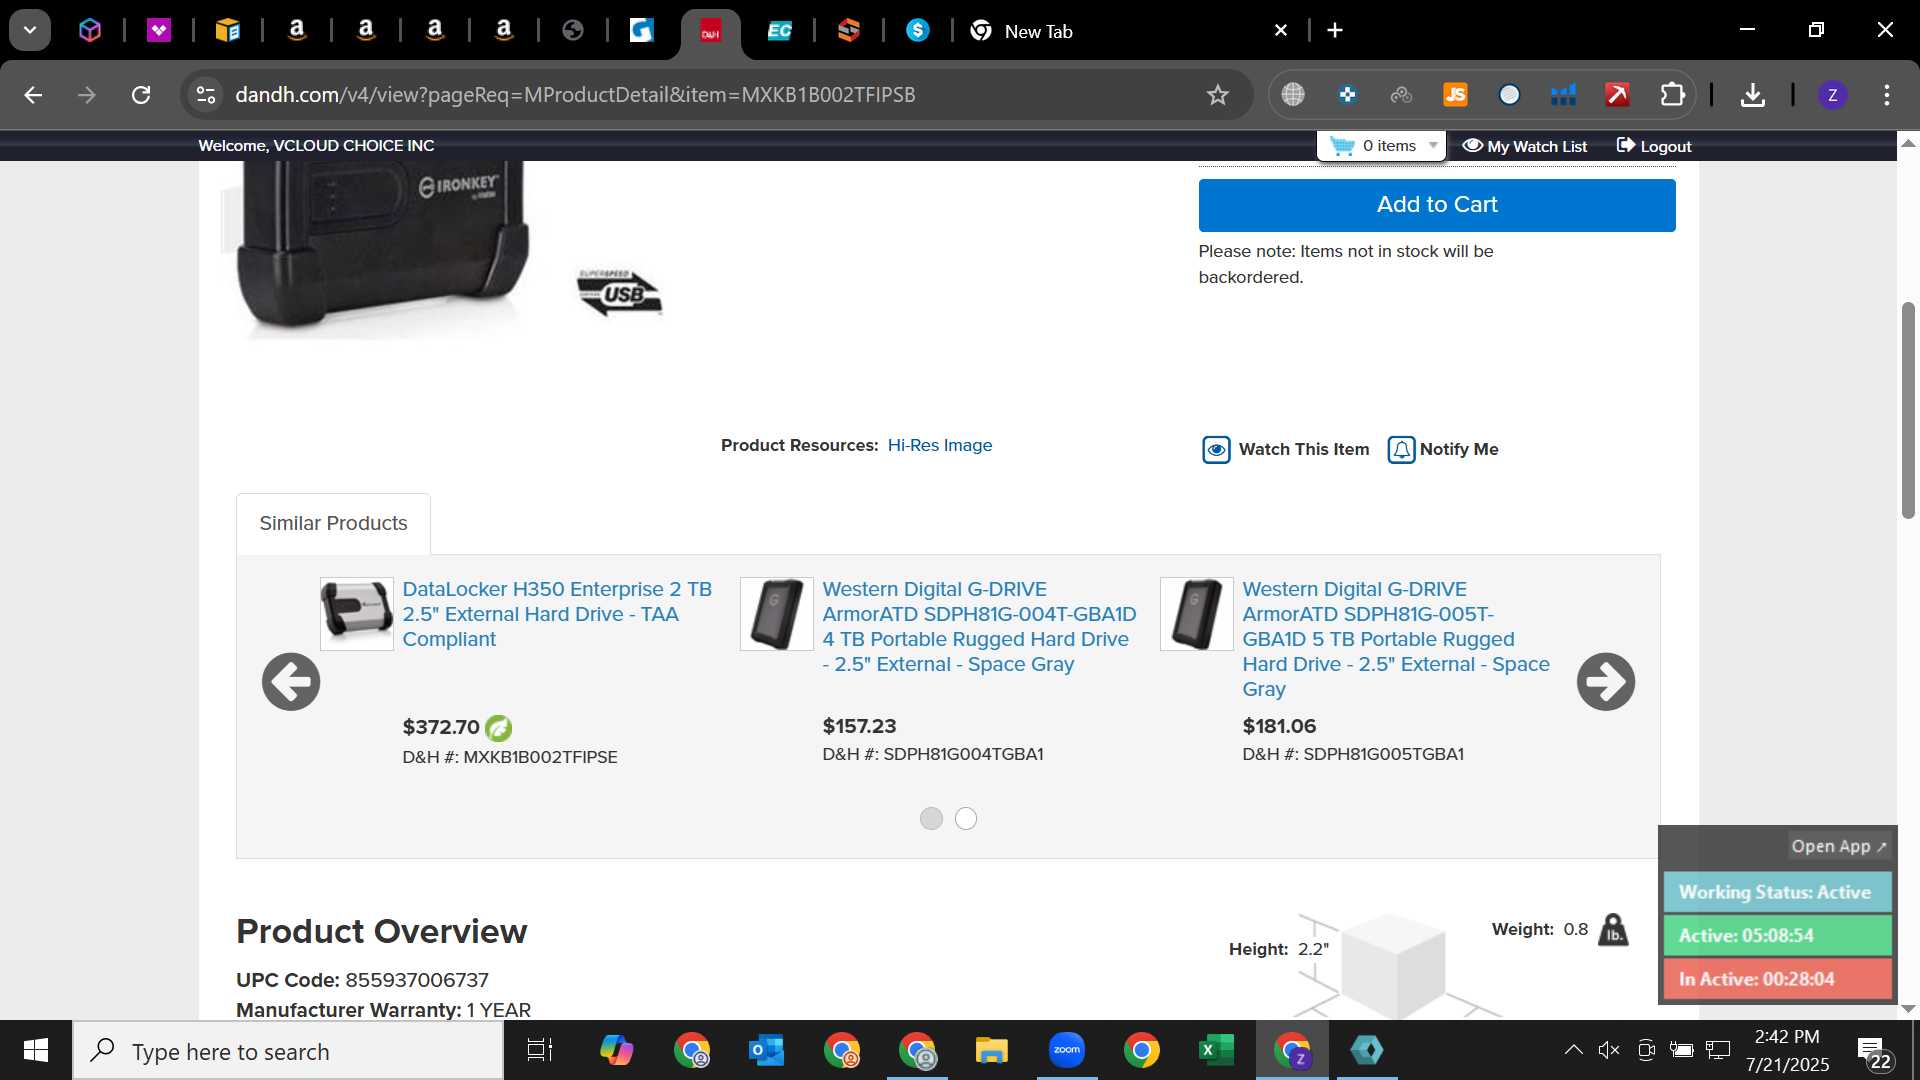
Task: Click the Logout link
Action: click(x=1654, y=146)
